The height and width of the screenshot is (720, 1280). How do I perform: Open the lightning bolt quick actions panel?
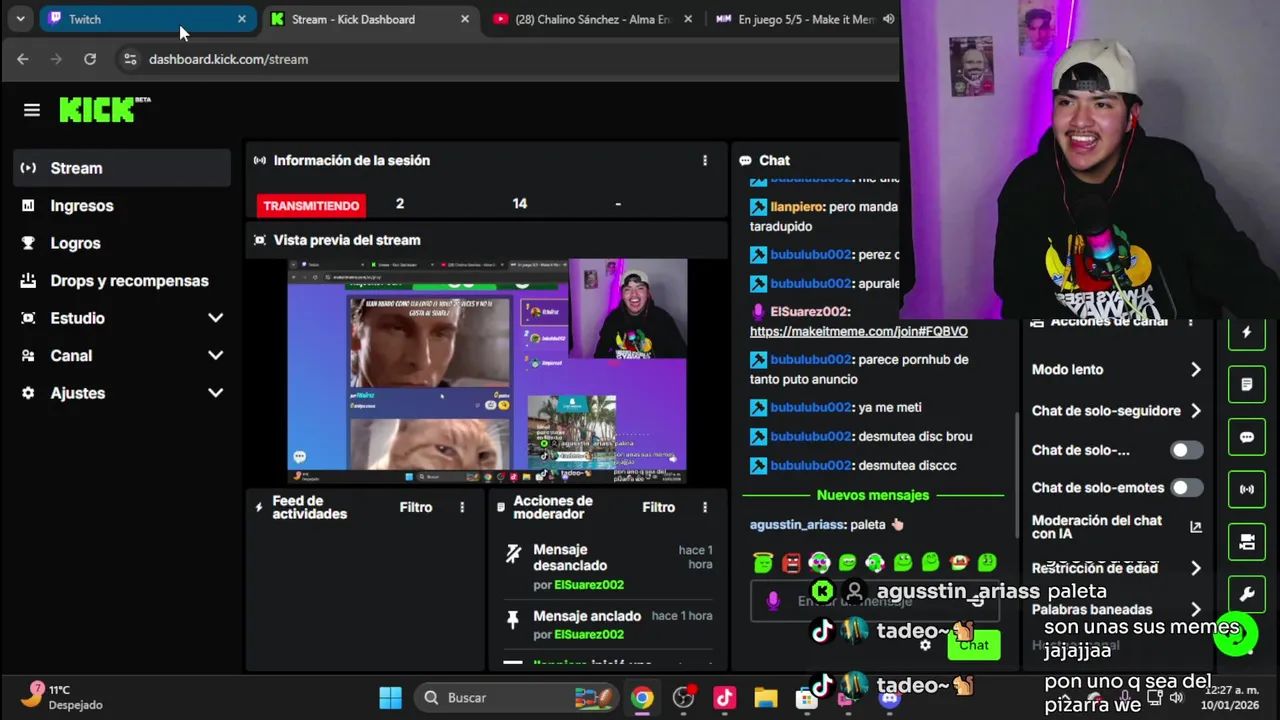(x=1247, y=333)
